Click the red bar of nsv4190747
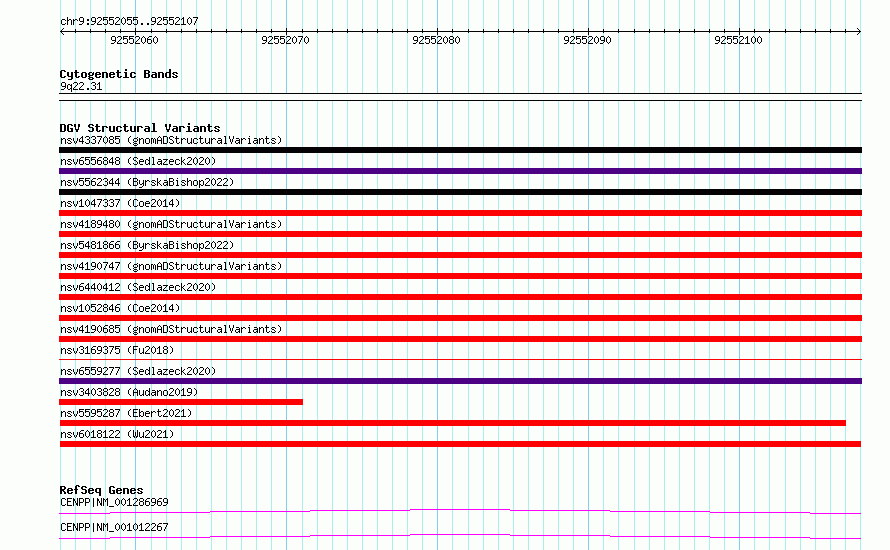This screenshot has height=550, width=890. click(460, 276)
